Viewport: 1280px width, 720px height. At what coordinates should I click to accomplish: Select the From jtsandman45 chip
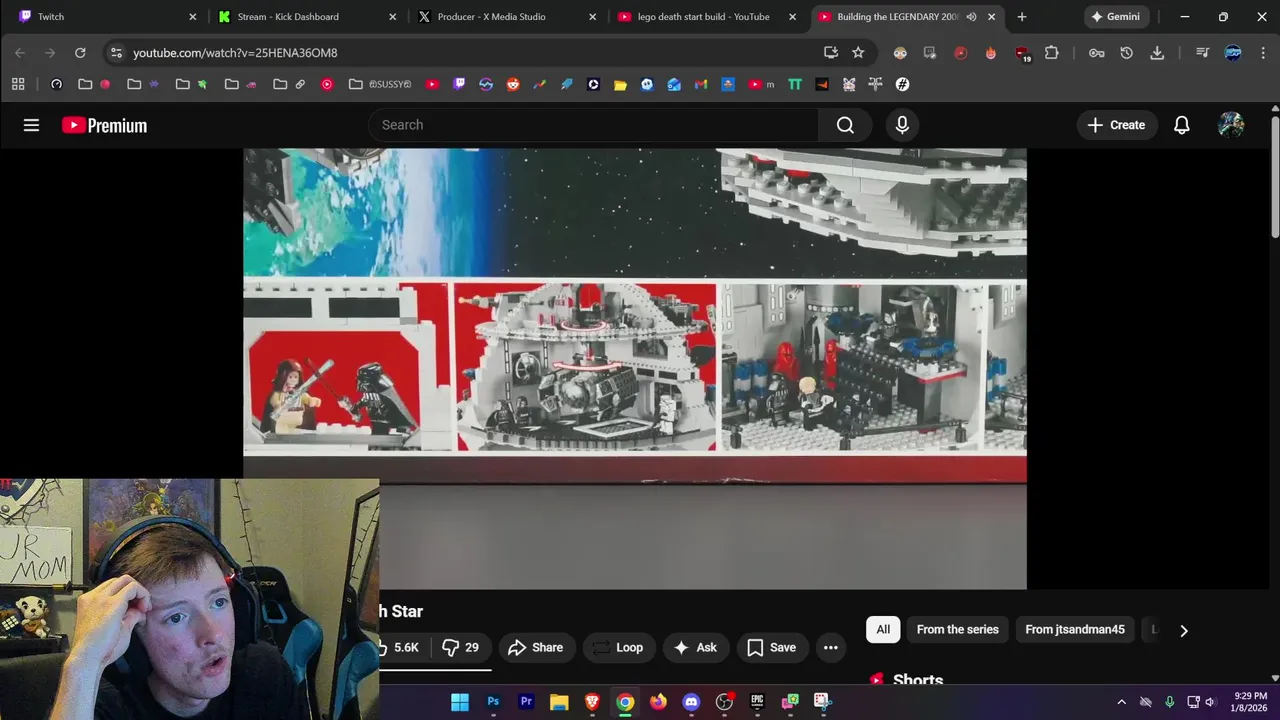point(1075,629)
